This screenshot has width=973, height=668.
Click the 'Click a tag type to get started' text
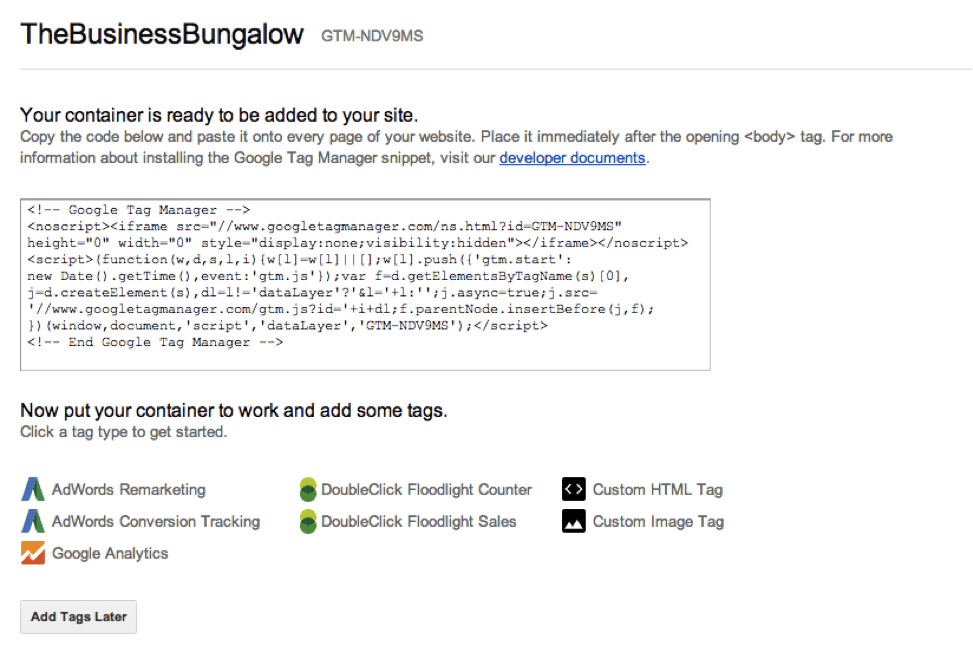[x=123, y=432]
